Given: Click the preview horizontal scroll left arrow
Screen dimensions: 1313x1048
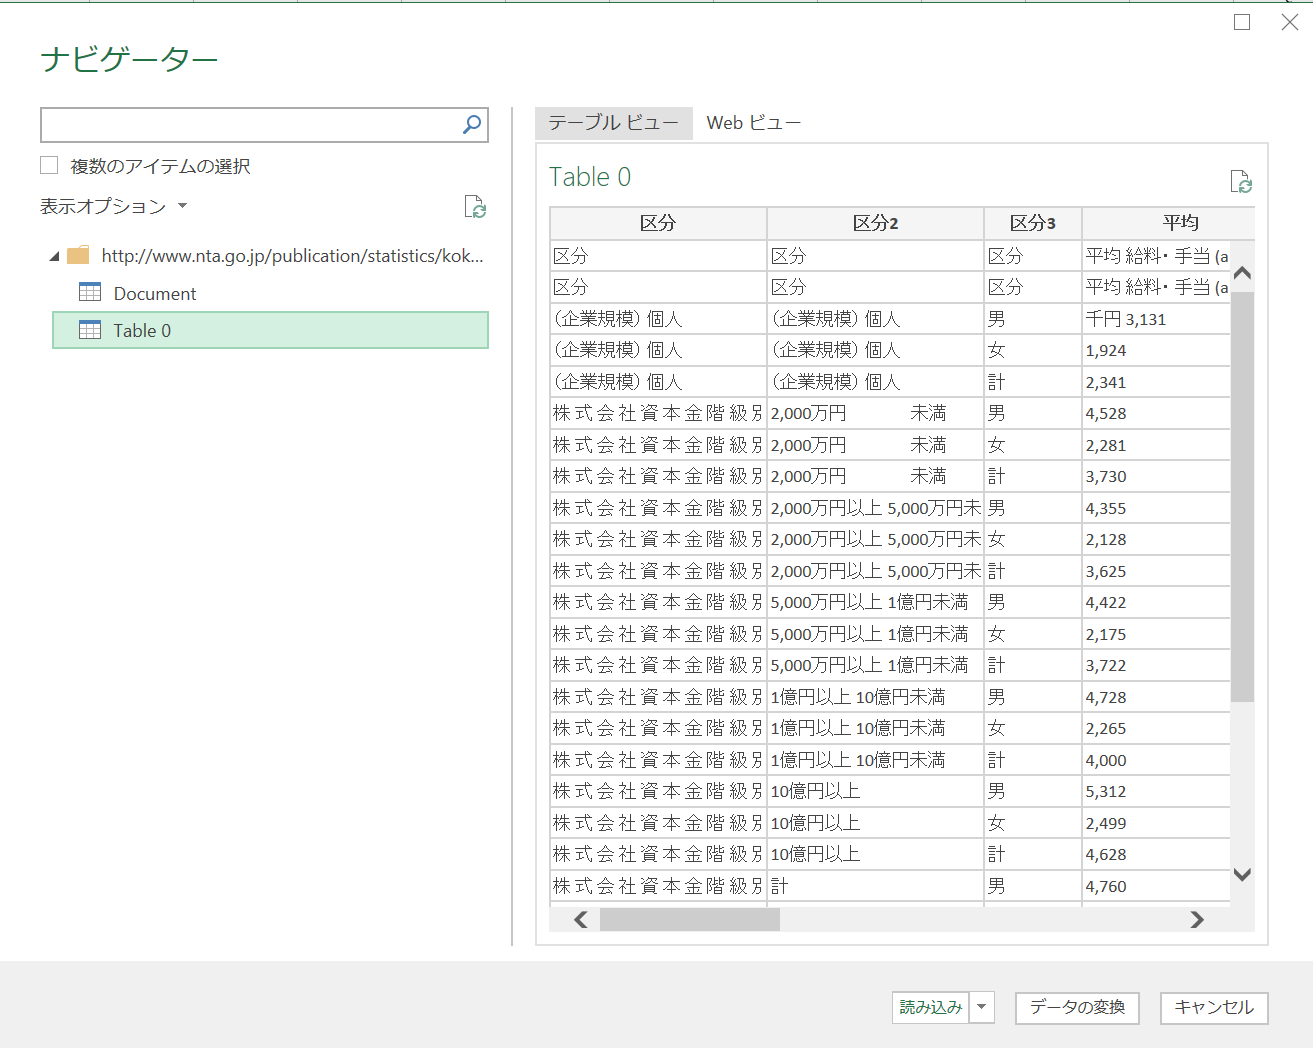Looking at the screenshot, I should click(581, 919).
